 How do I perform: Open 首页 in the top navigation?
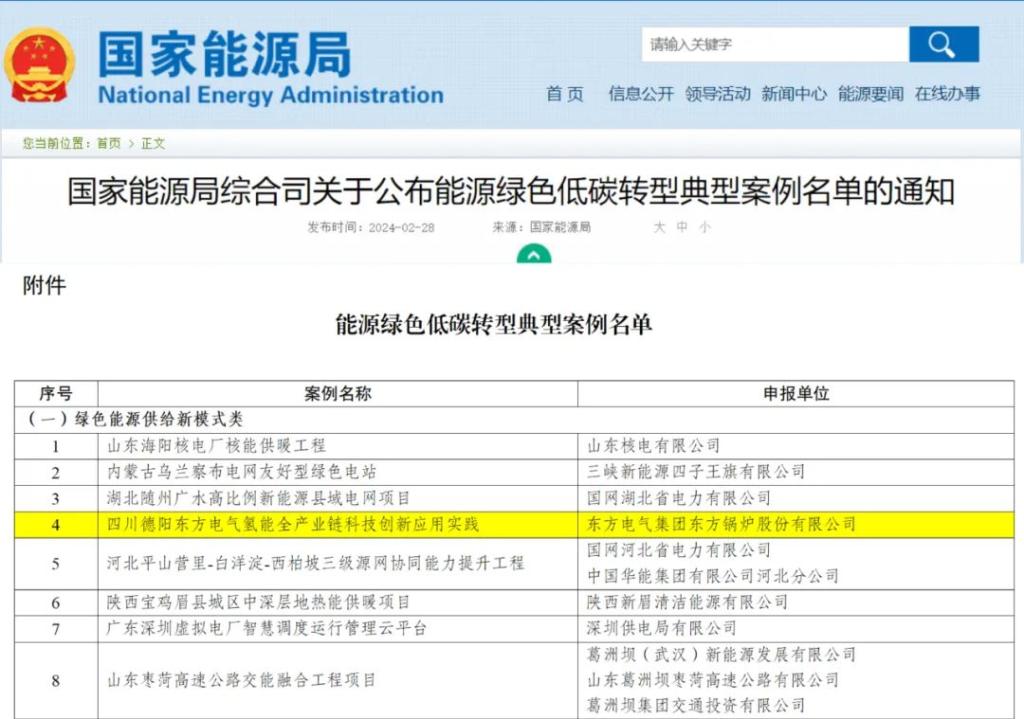(x=564, y=94)
